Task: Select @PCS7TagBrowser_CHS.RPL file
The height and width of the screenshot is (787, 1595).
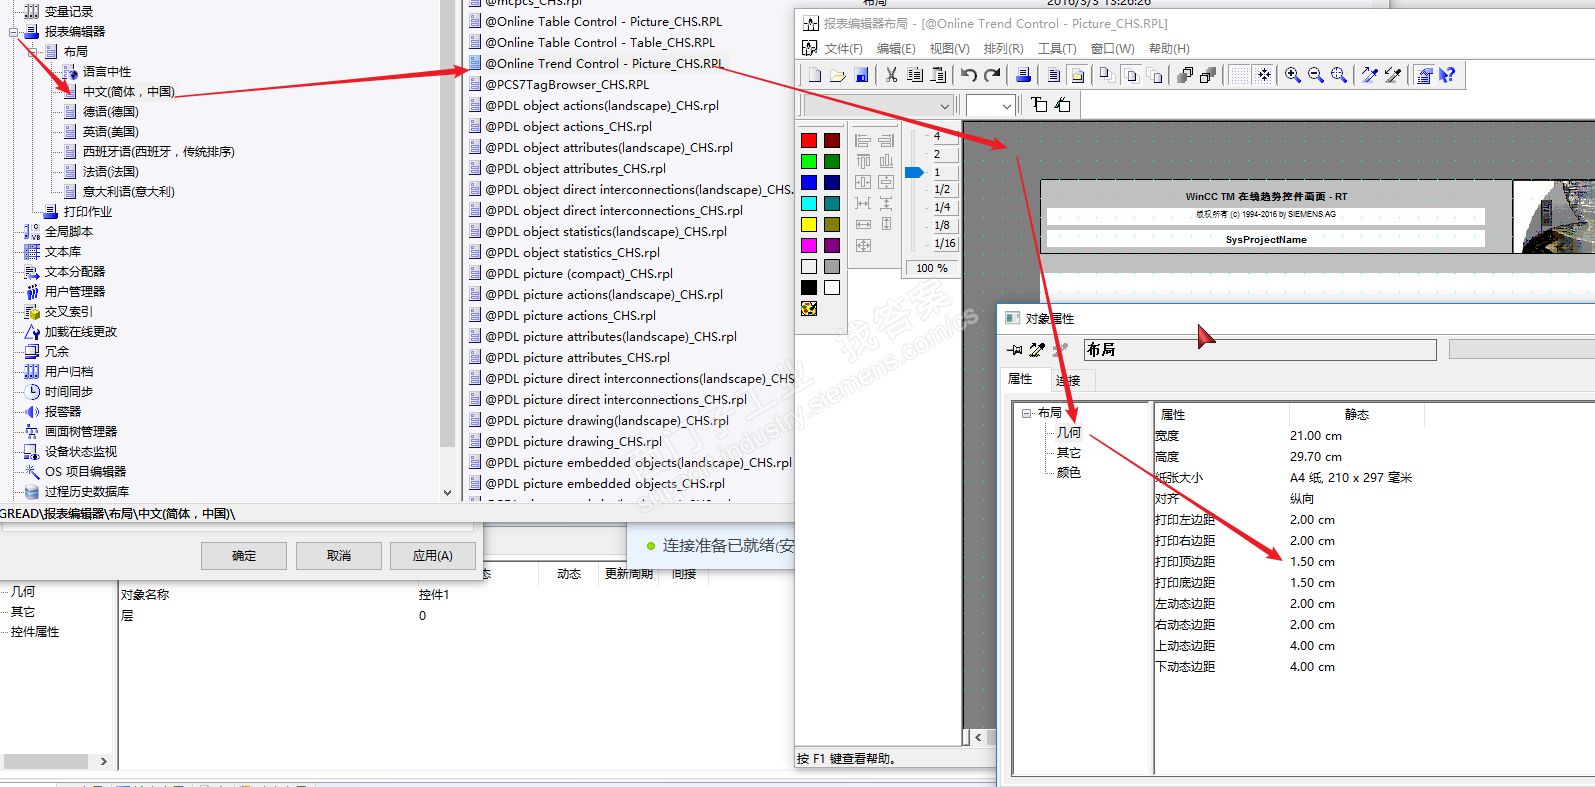Action: point(567,85)
